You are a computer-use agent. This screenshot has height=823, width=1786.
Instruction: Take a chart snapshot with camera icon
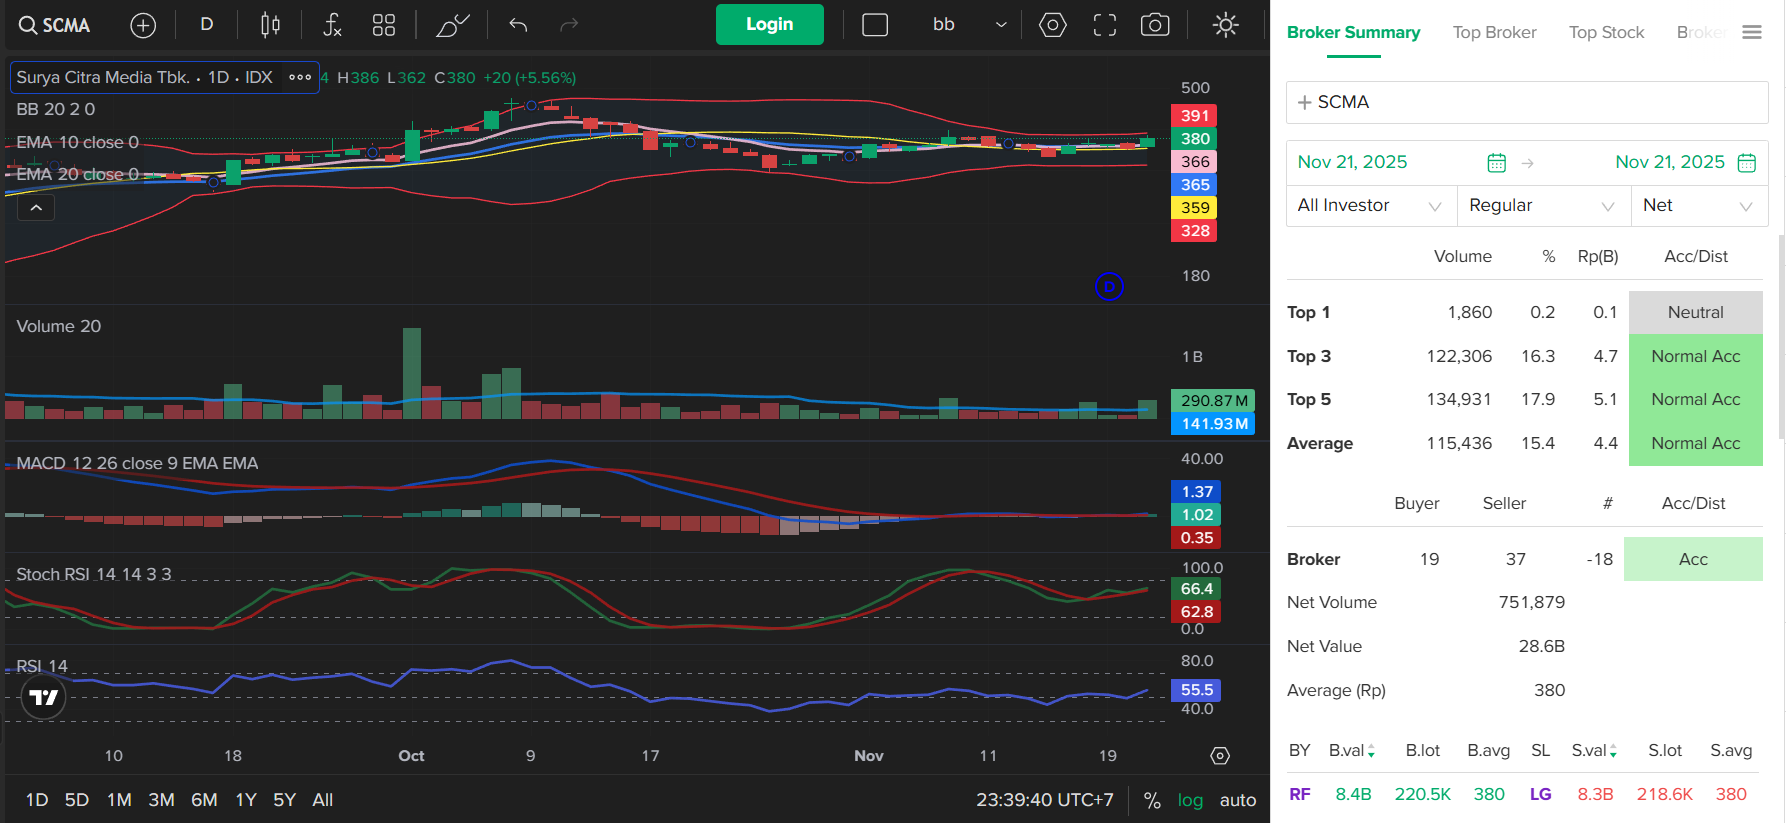pos(1155,25)
